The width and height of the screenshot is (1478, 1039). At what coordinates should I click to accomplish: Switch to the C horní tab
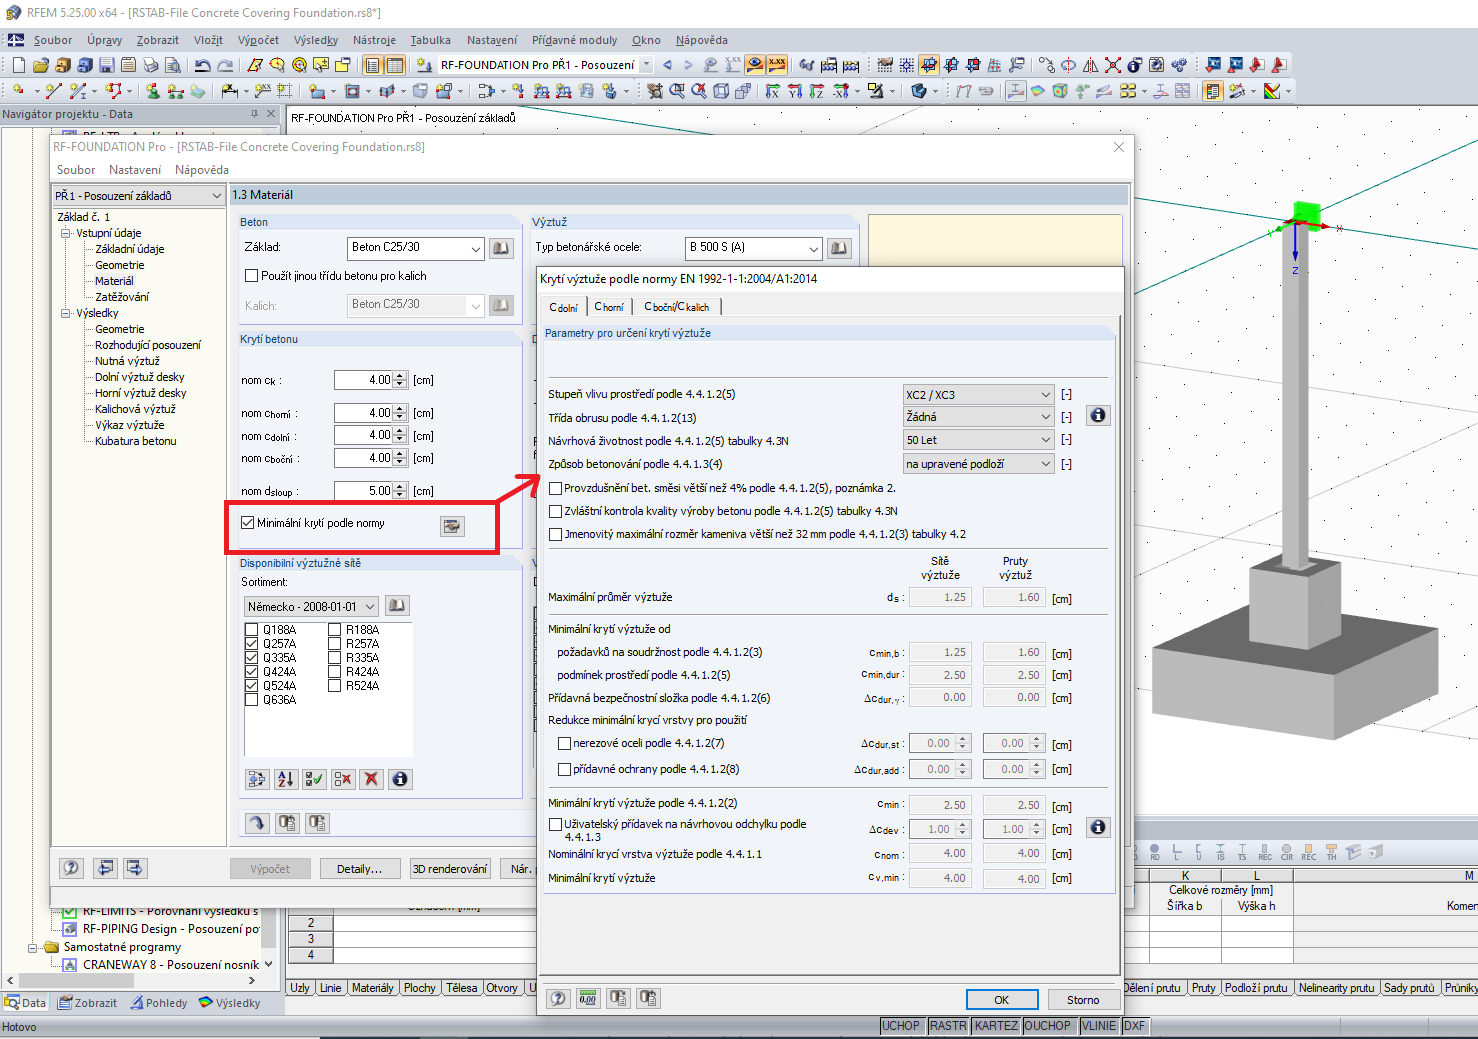click(x=609, y=307)
